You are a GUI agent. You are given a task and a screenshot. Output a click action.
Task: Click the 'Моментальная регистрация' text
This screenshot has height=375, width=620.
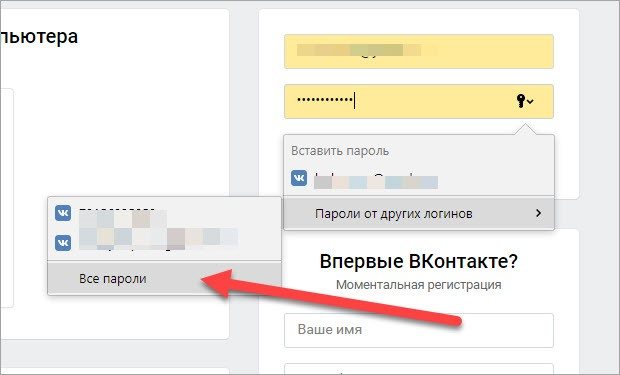(x=419, y=285)
